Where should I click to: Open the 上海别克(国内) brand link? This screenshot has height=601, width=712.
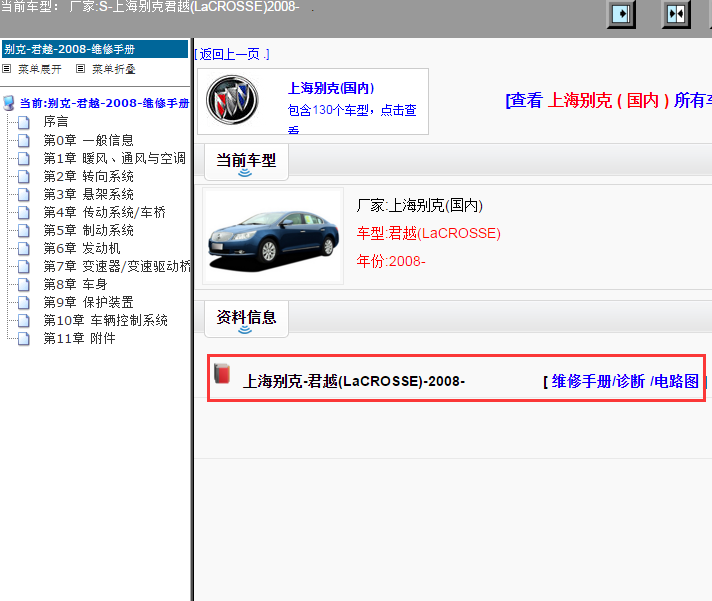point(331,88)
